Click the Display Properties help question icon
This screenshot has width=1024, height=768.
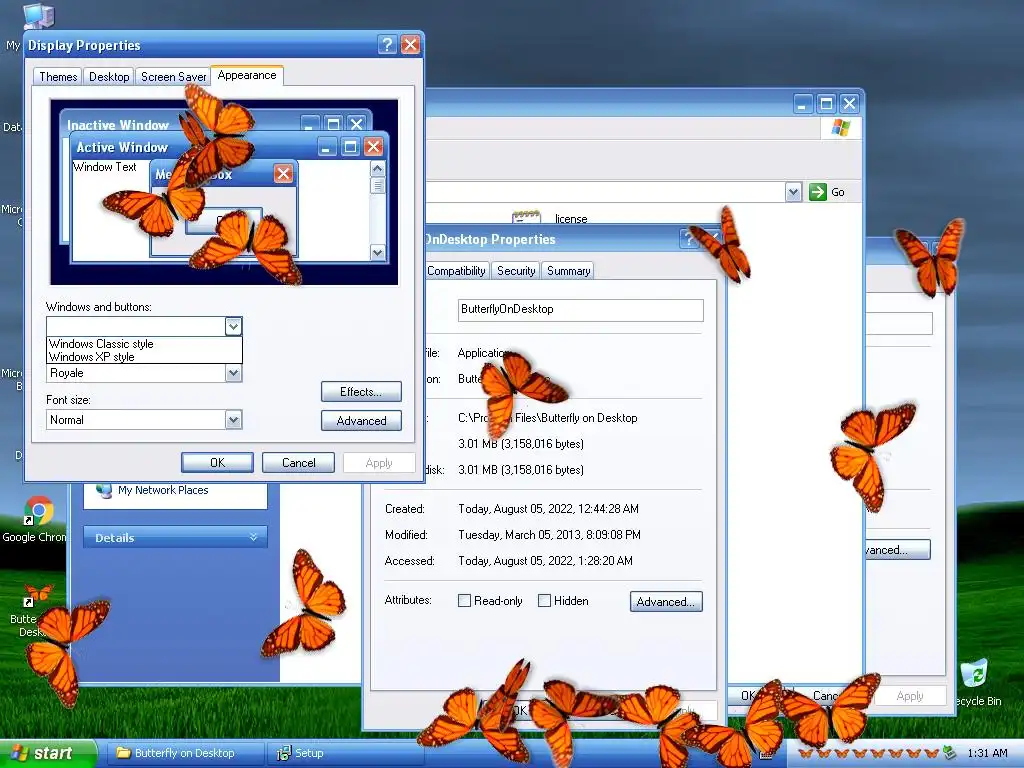(387, 44)
